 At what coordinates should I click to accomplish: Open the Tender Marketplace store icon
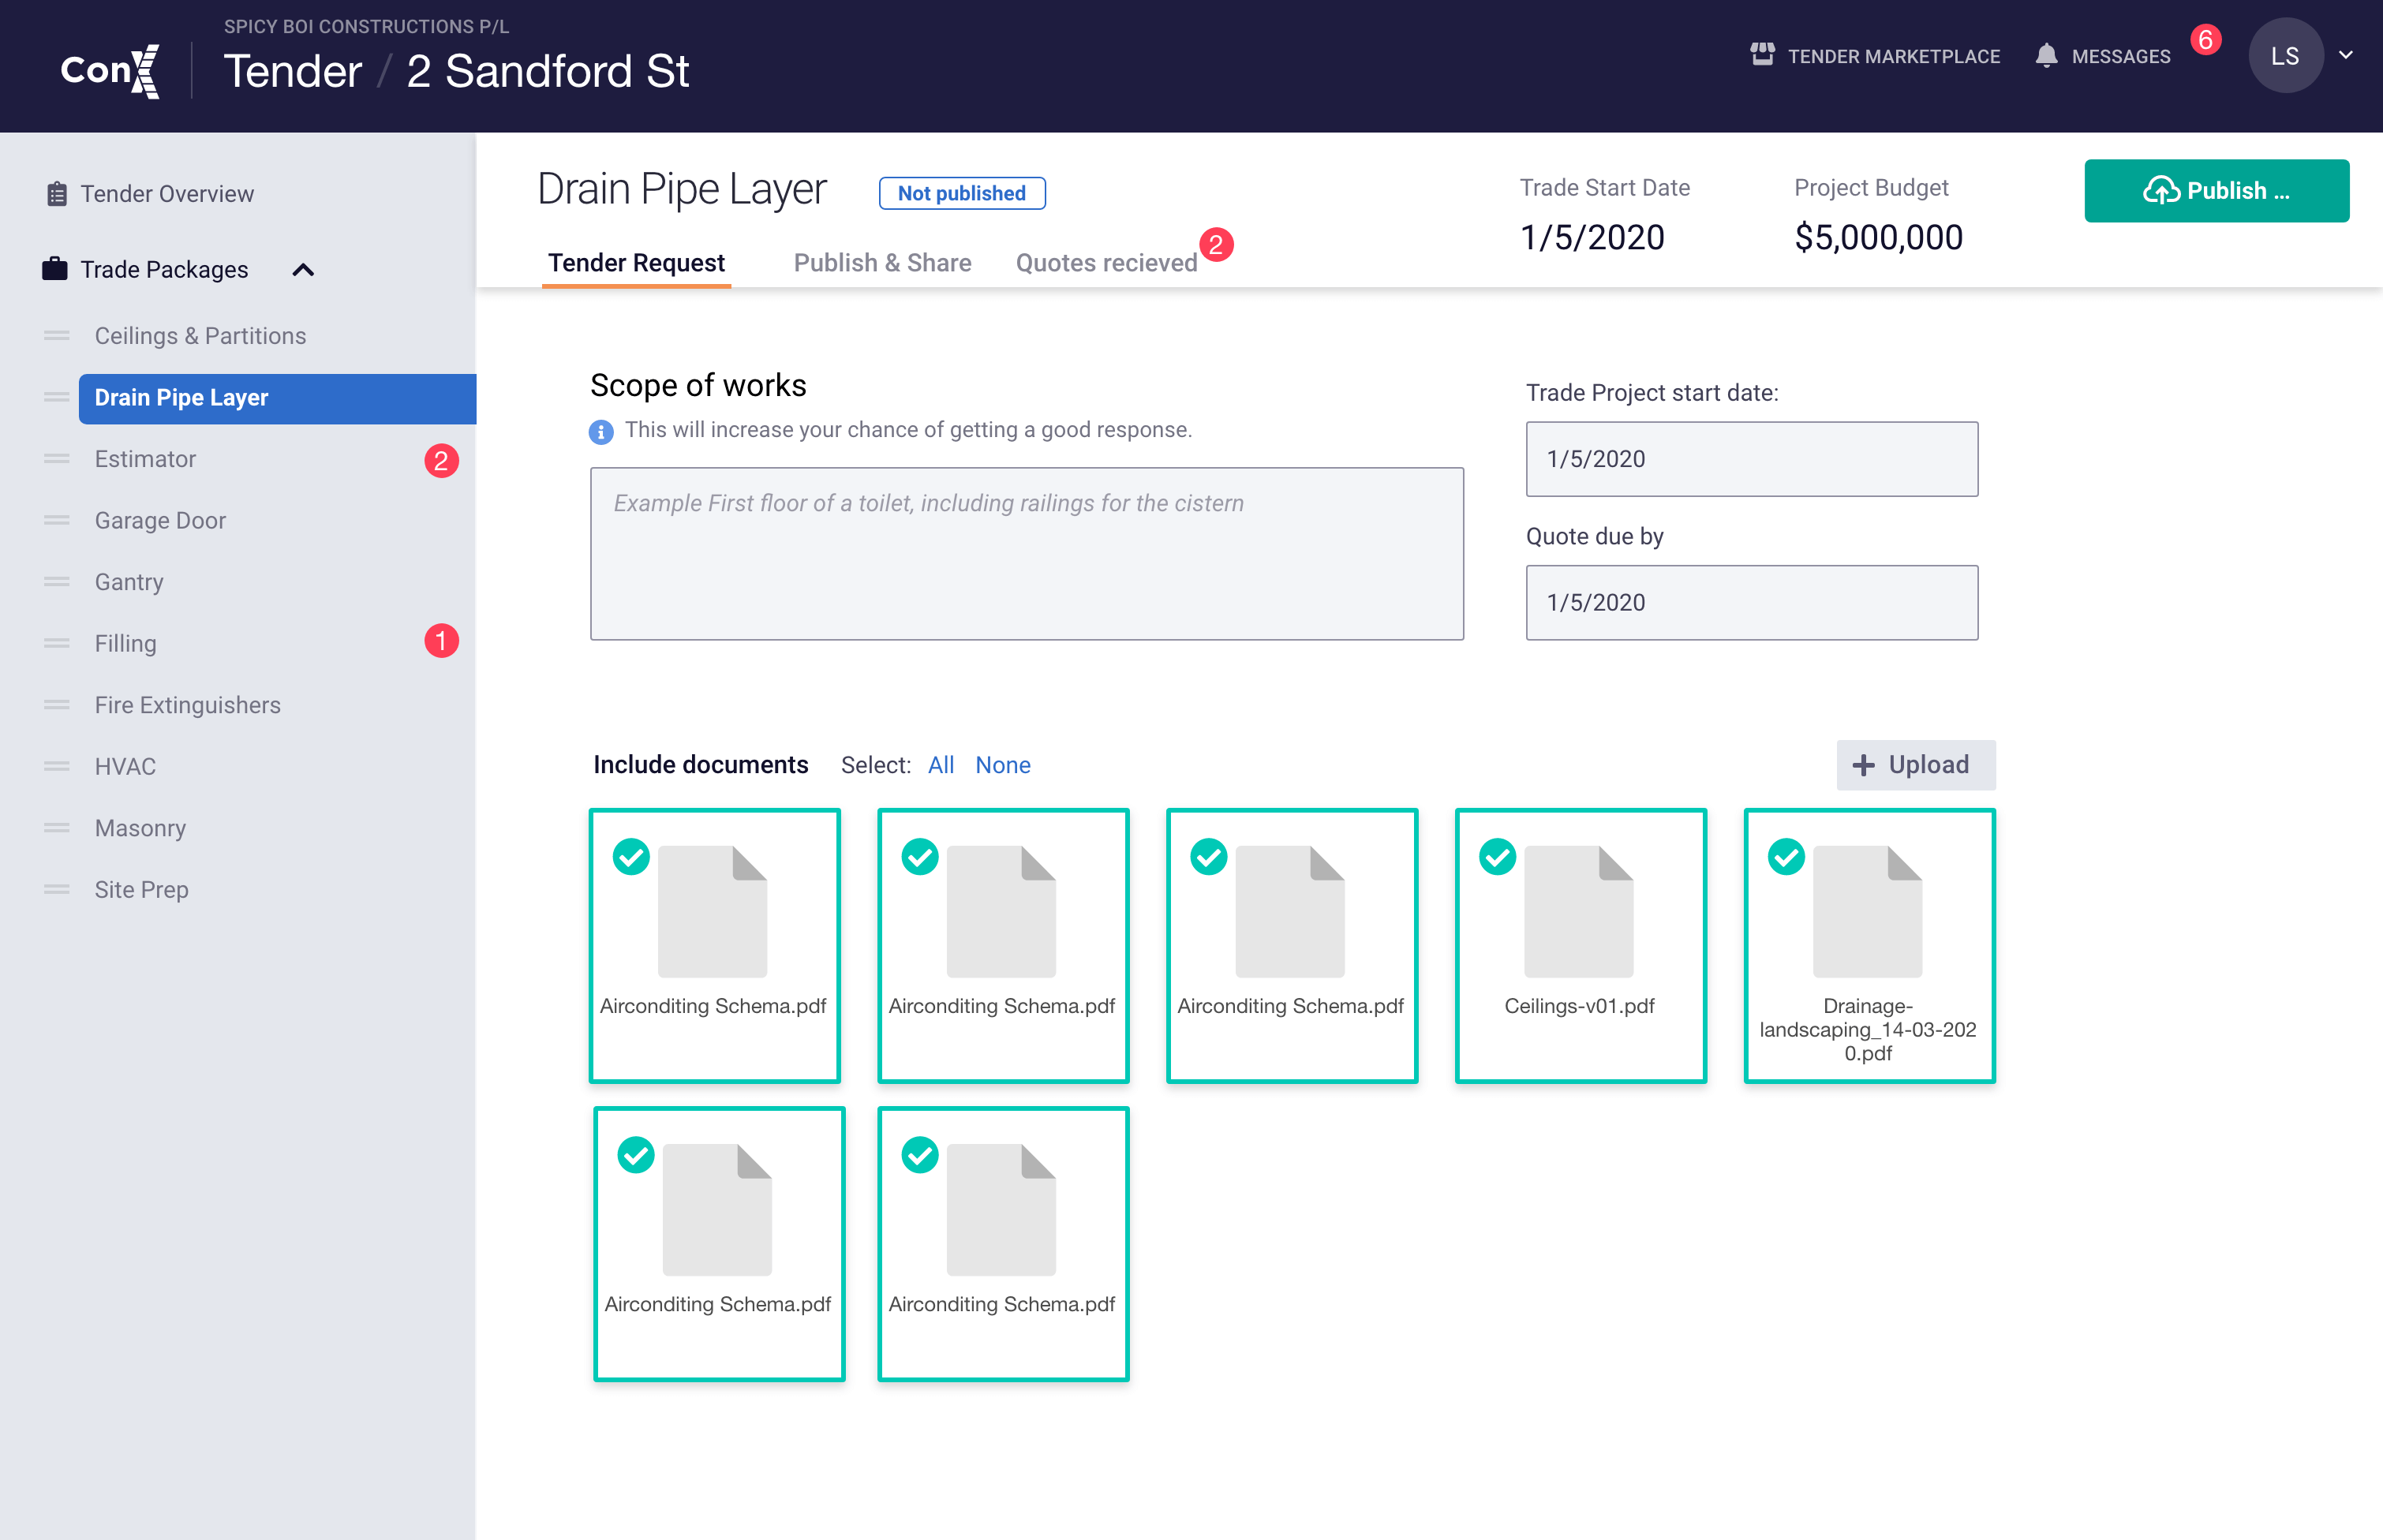pyautogui.click(x=1762, y=54)
